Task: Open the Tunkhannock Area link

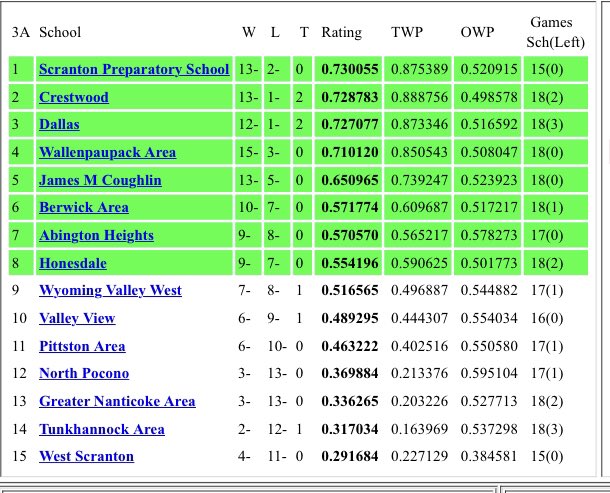Action: pyautogui.click(x=102, y=429)
